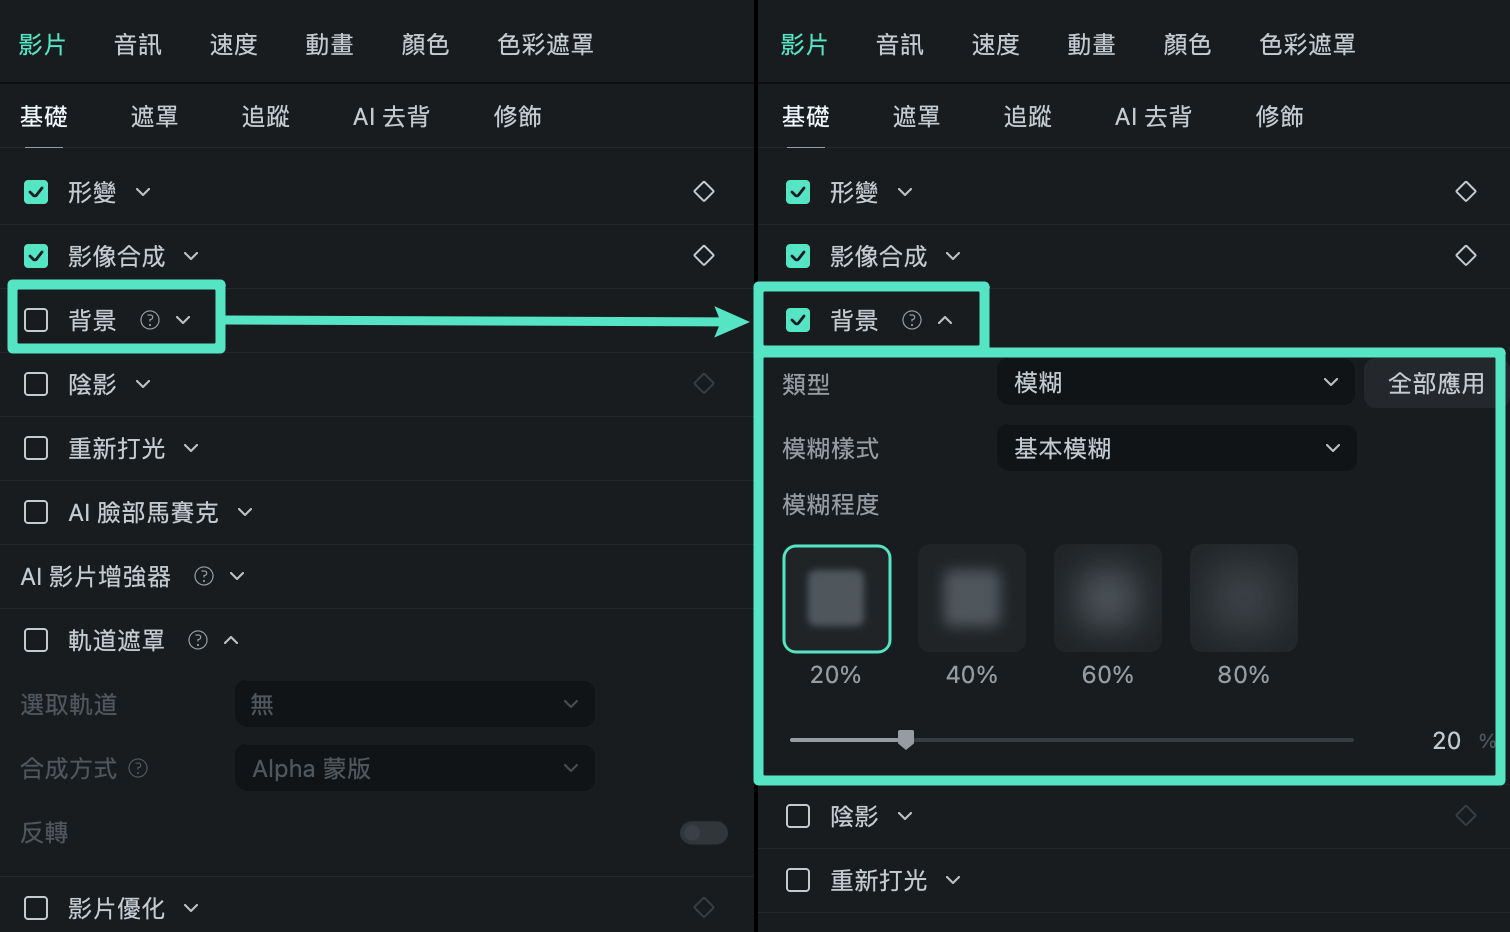
Task: Click help icon next to 合成方式
Action: pyautogui.click(x=138, y=768)
